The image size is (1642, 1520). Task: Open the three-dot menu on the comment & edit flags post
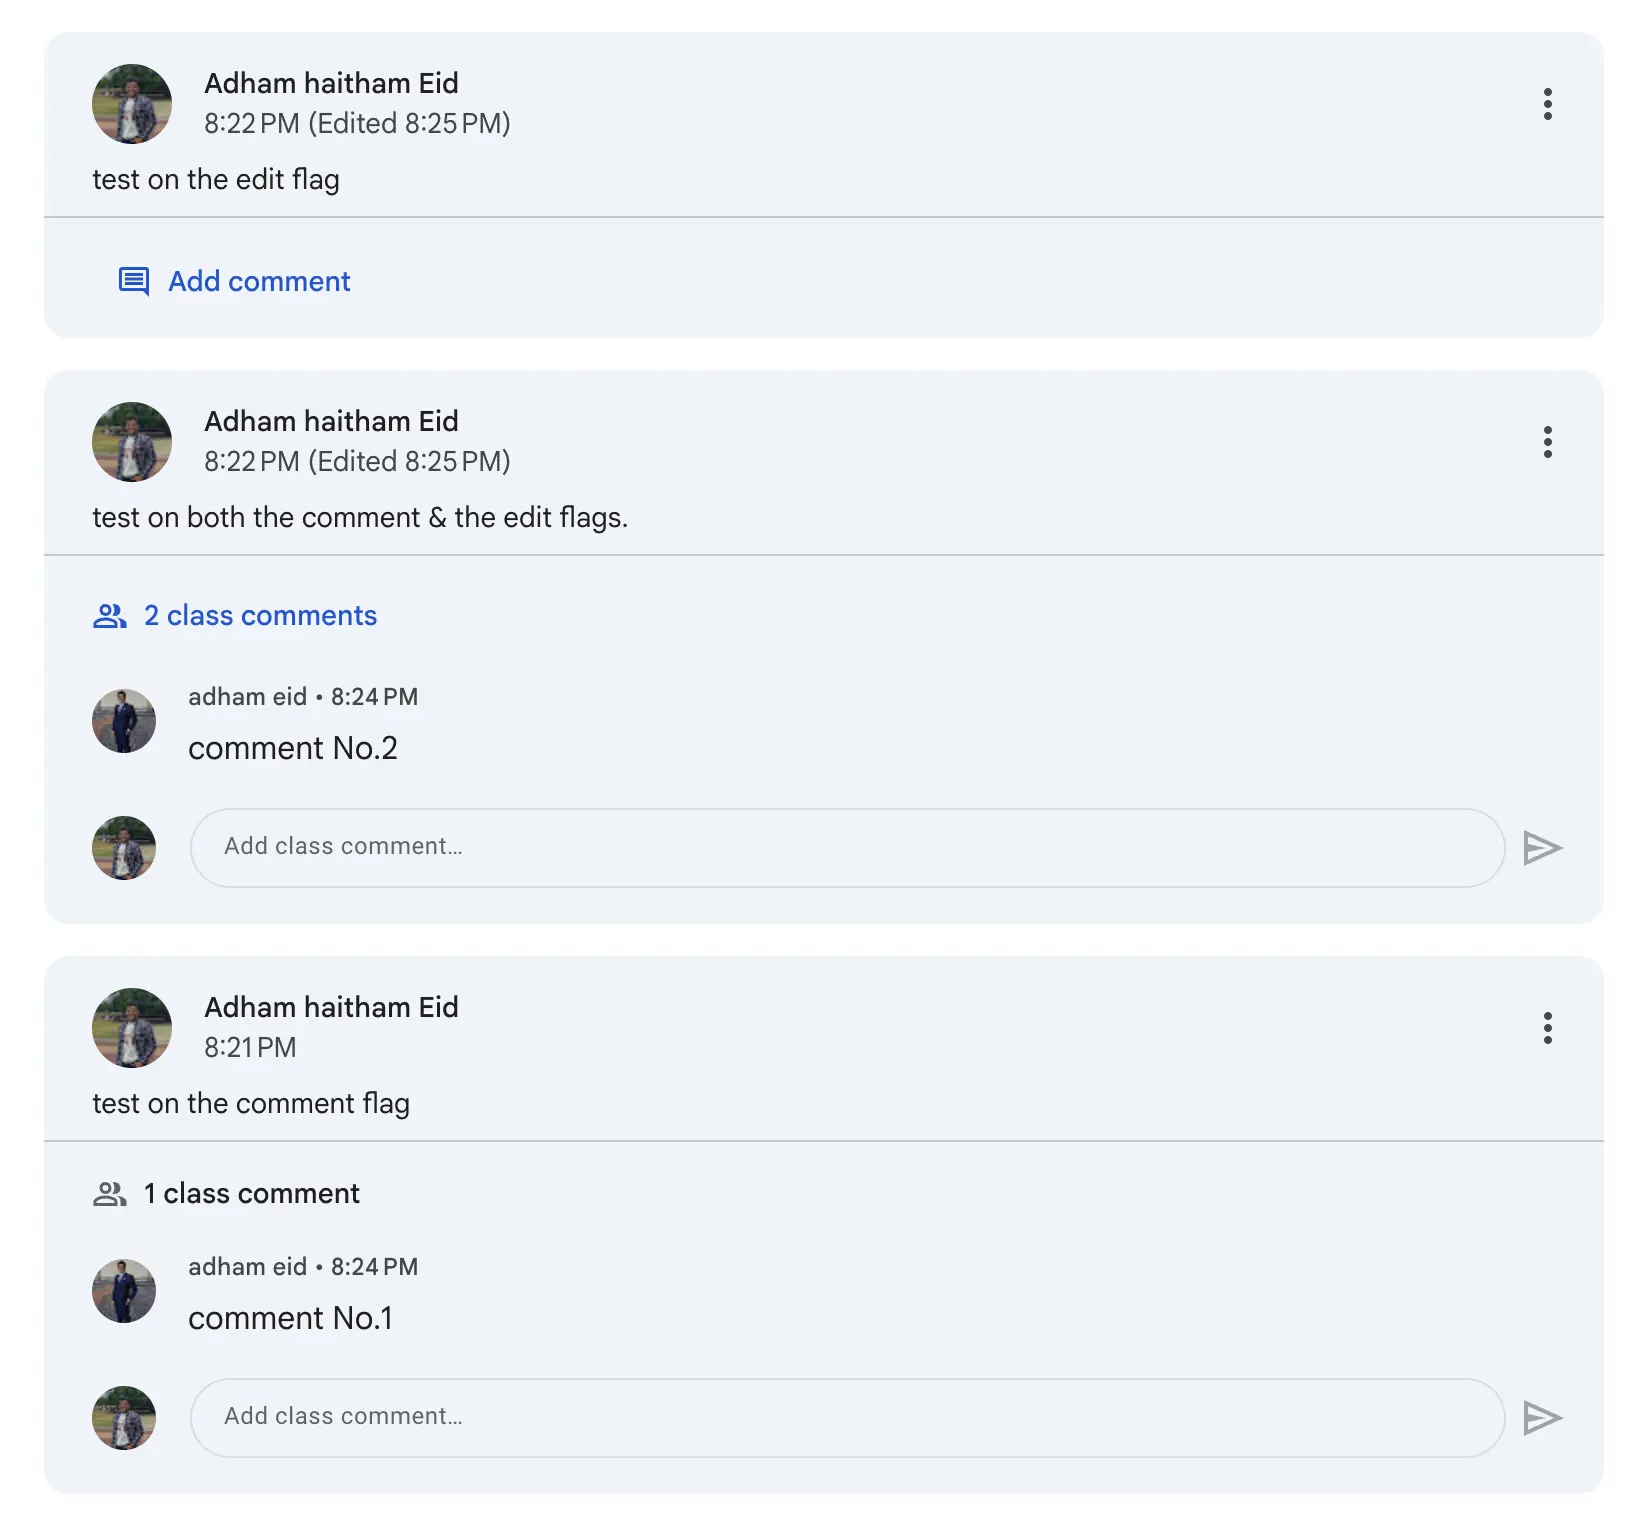point(1547,442)
